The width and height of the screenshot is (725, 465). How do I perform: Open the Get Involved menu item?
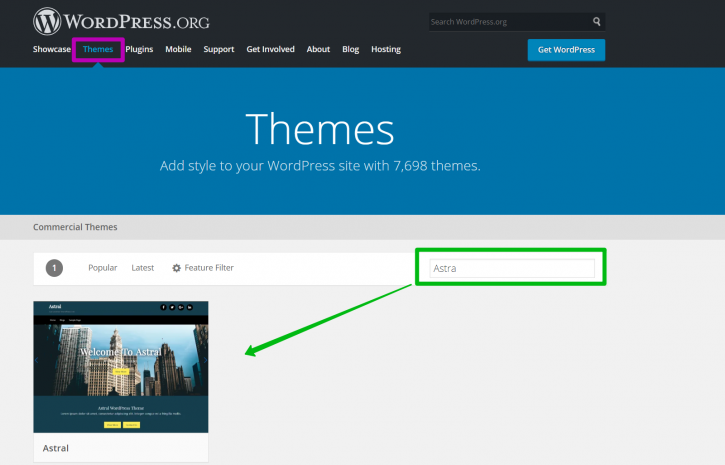270,49
